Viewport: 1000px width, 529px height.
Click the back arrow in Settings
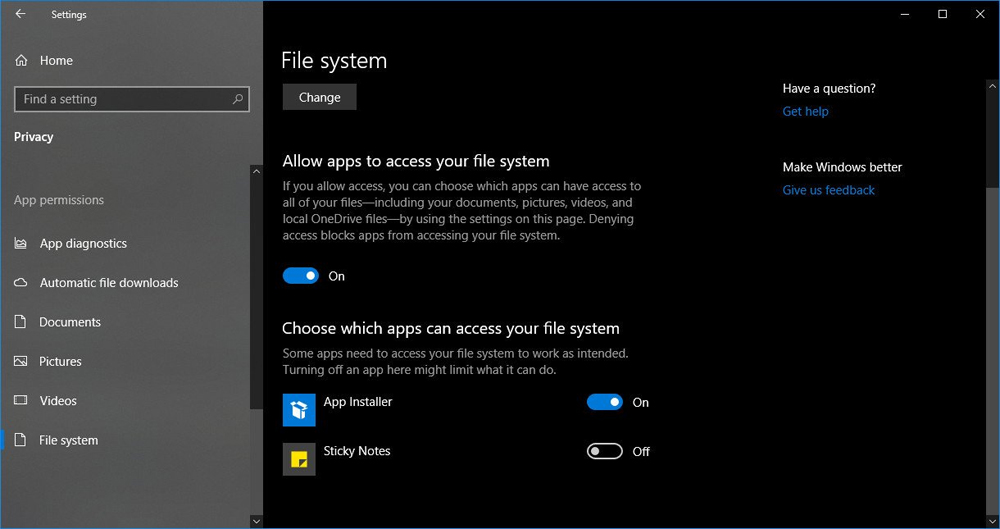coord(20,14)
